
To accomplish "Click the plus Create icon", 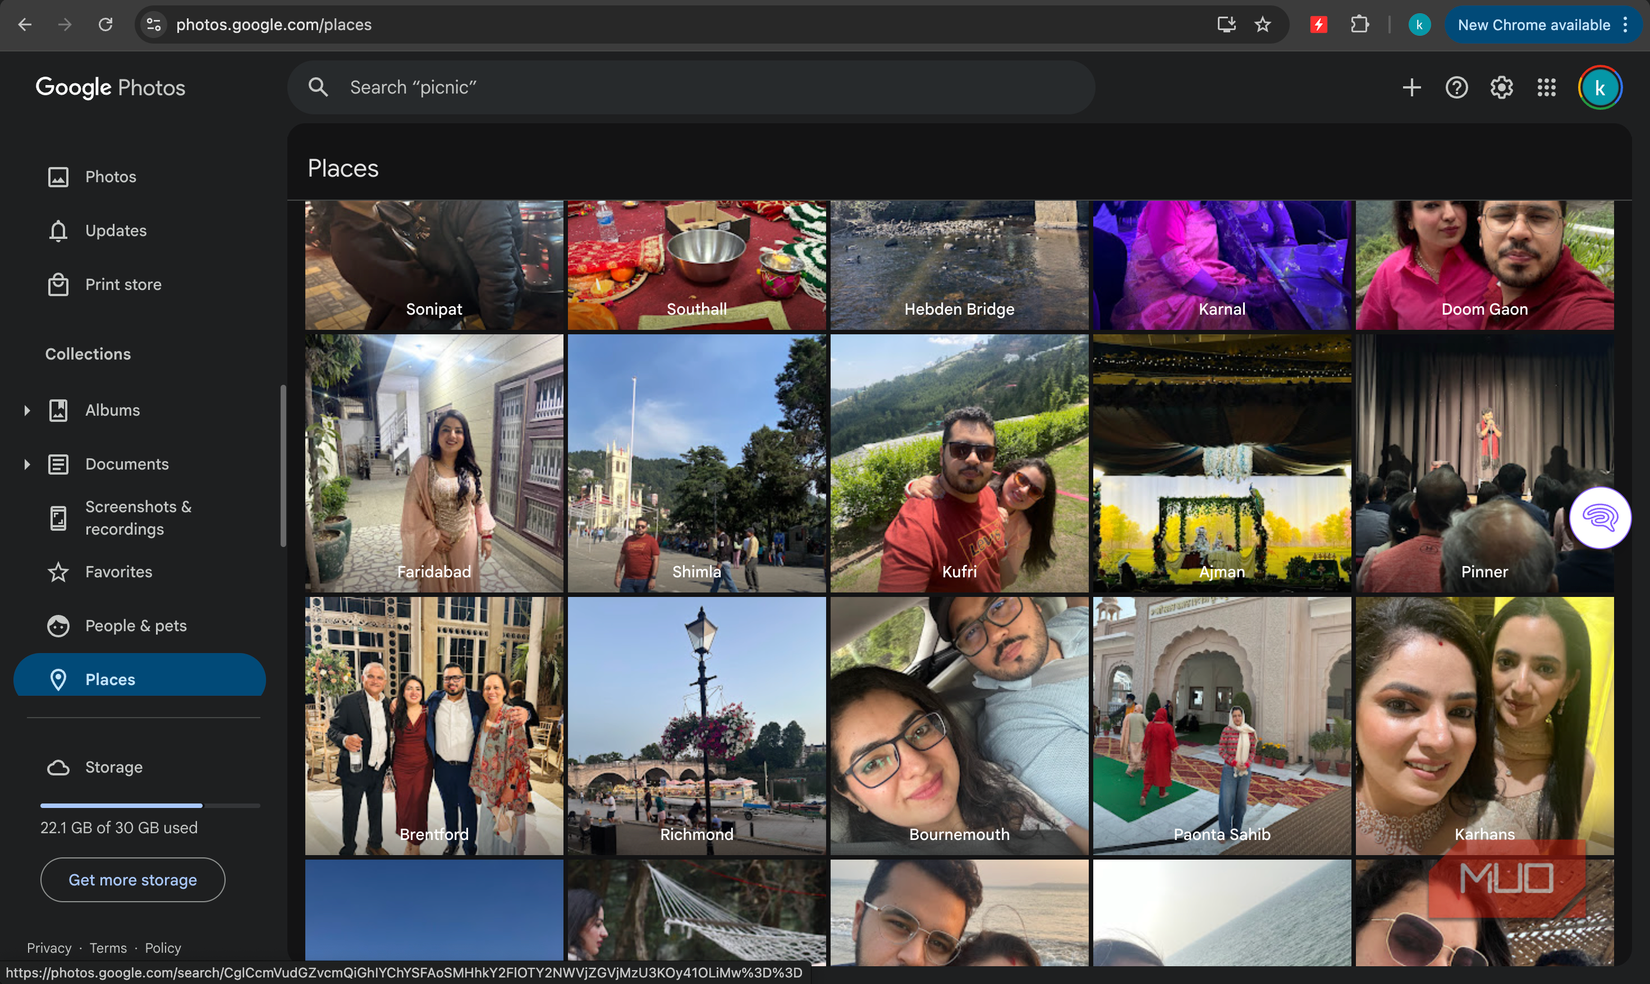I will pyautogui.click(x=1412, y=88).
